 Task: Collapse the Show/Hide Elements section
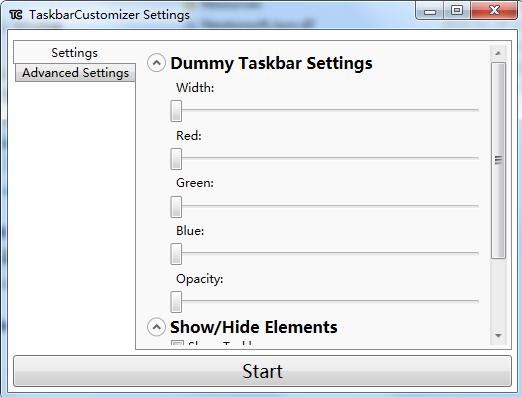tap(156, 327)
